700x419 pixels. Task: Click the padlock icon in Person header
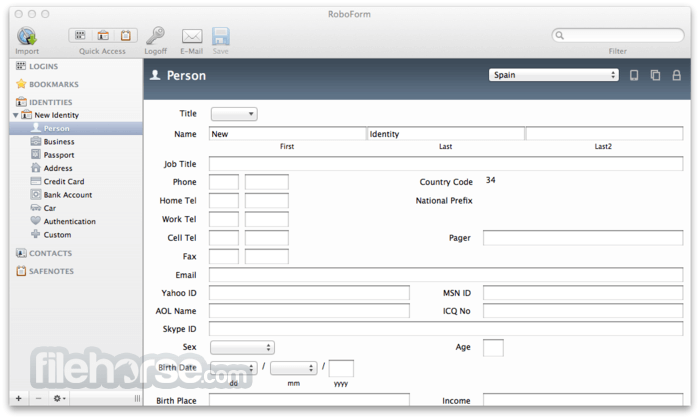point(677,75)
